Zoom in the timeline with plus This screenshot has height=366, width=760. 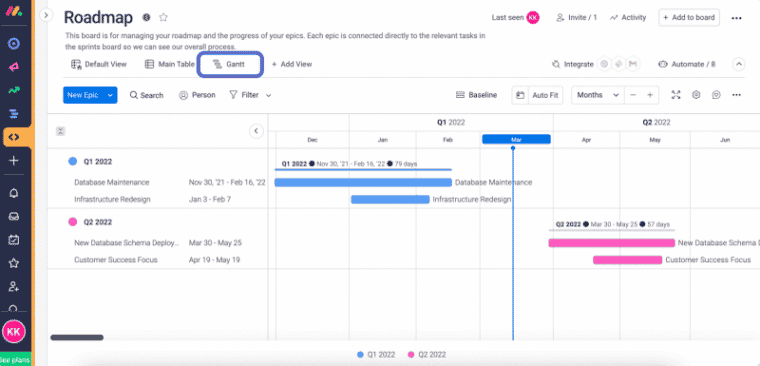650,95
